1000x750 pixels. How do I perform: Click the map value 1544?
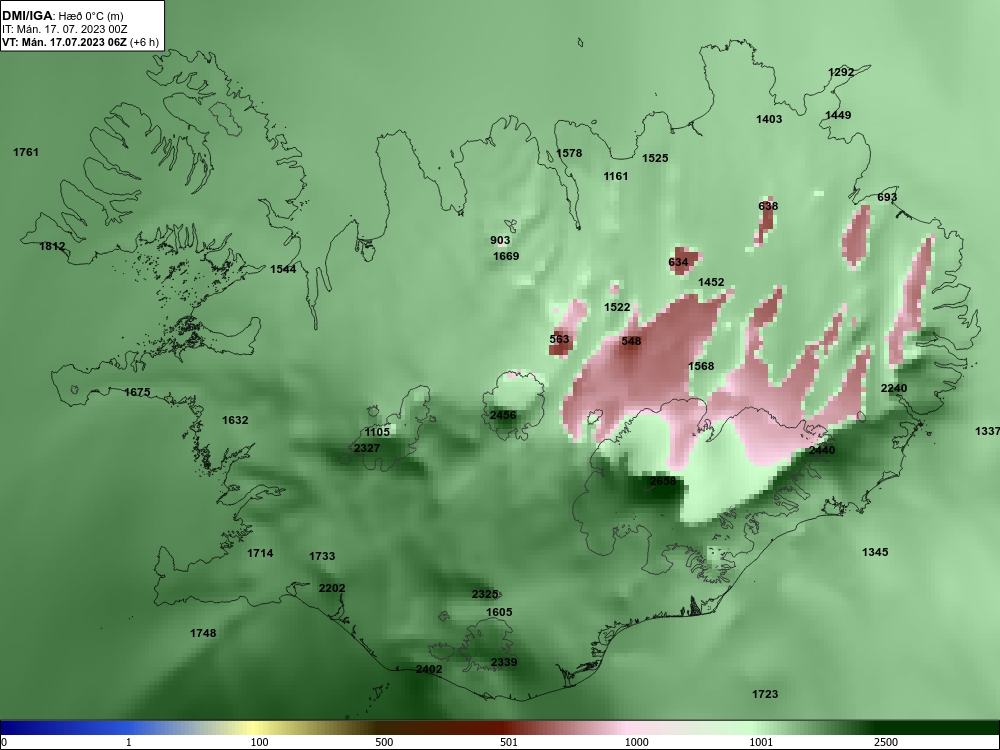pyautogui.click(x=283, y=269)
